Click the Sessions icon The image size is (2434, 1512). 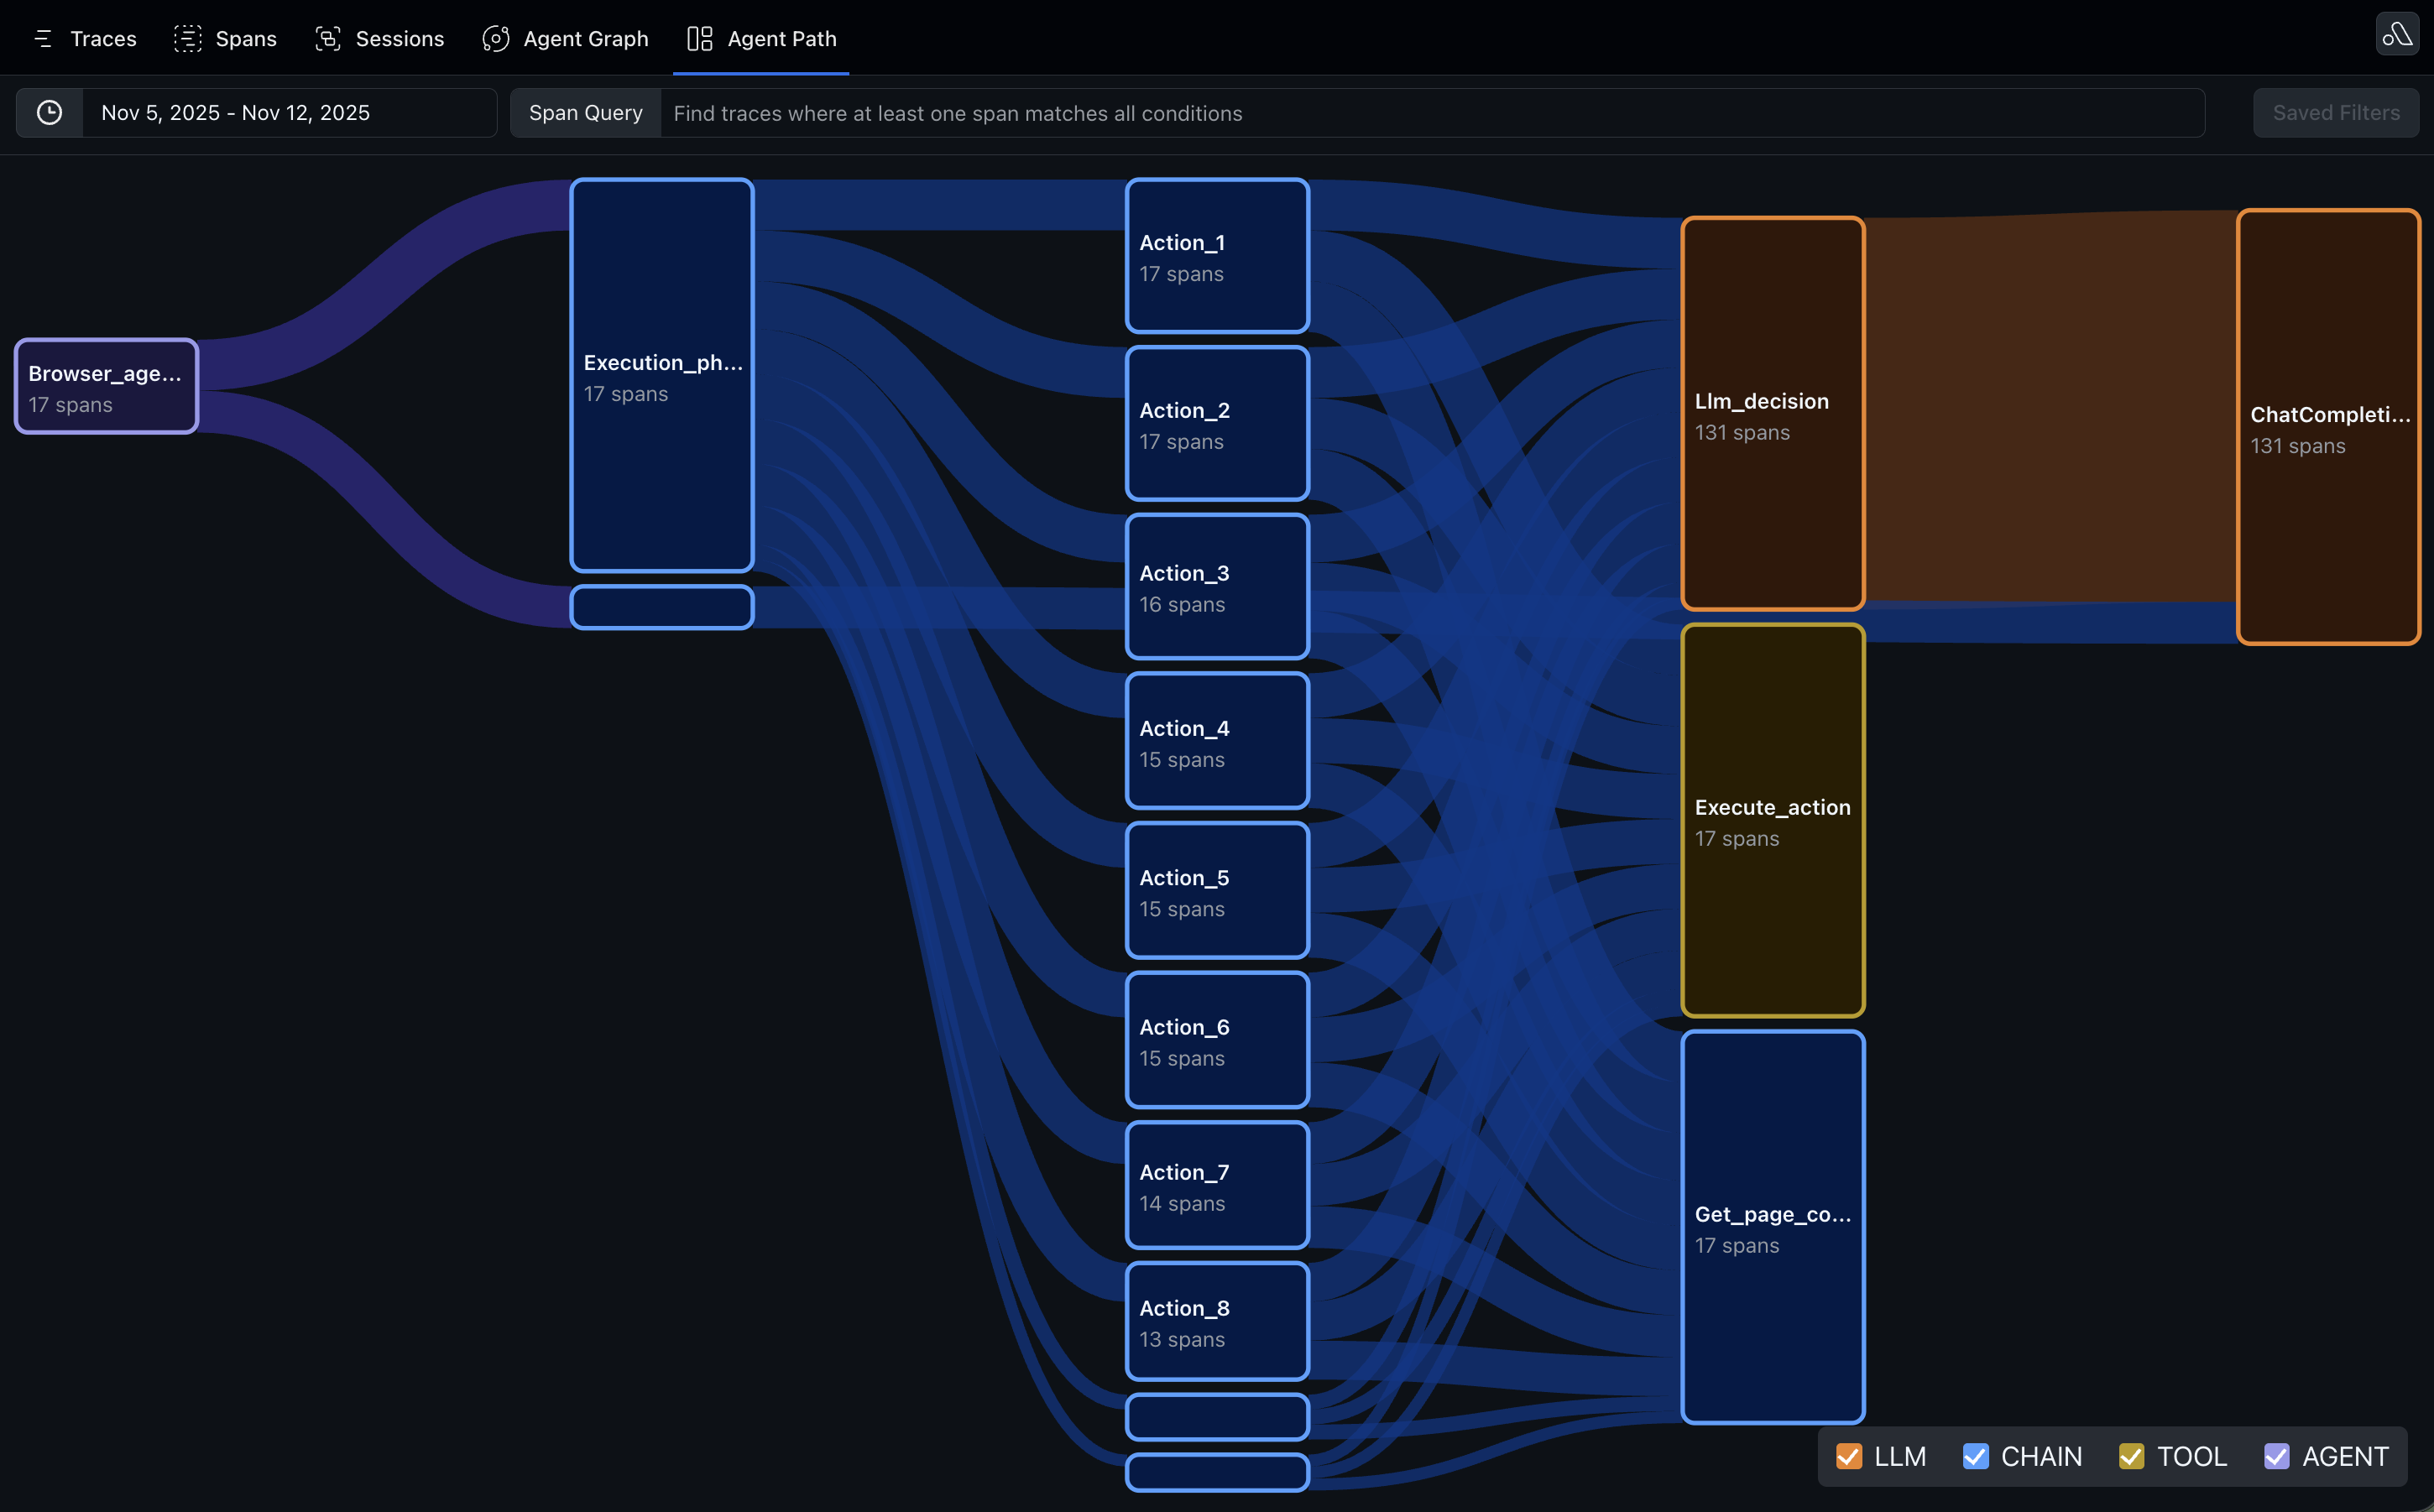tap(328, 39)
